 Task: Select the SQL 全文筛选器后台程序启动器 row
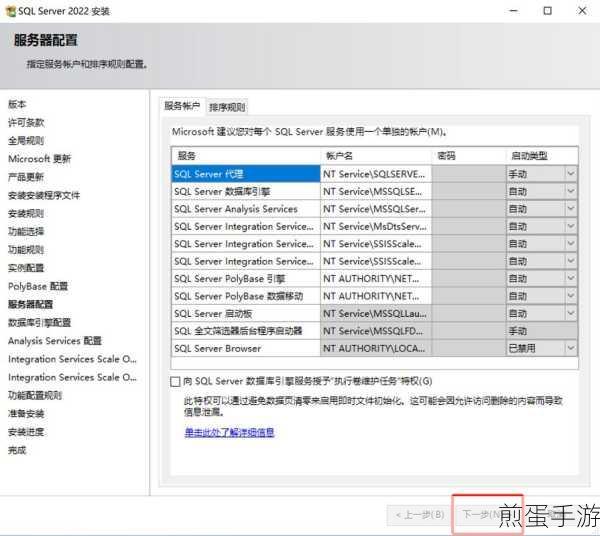coord(246,331)
